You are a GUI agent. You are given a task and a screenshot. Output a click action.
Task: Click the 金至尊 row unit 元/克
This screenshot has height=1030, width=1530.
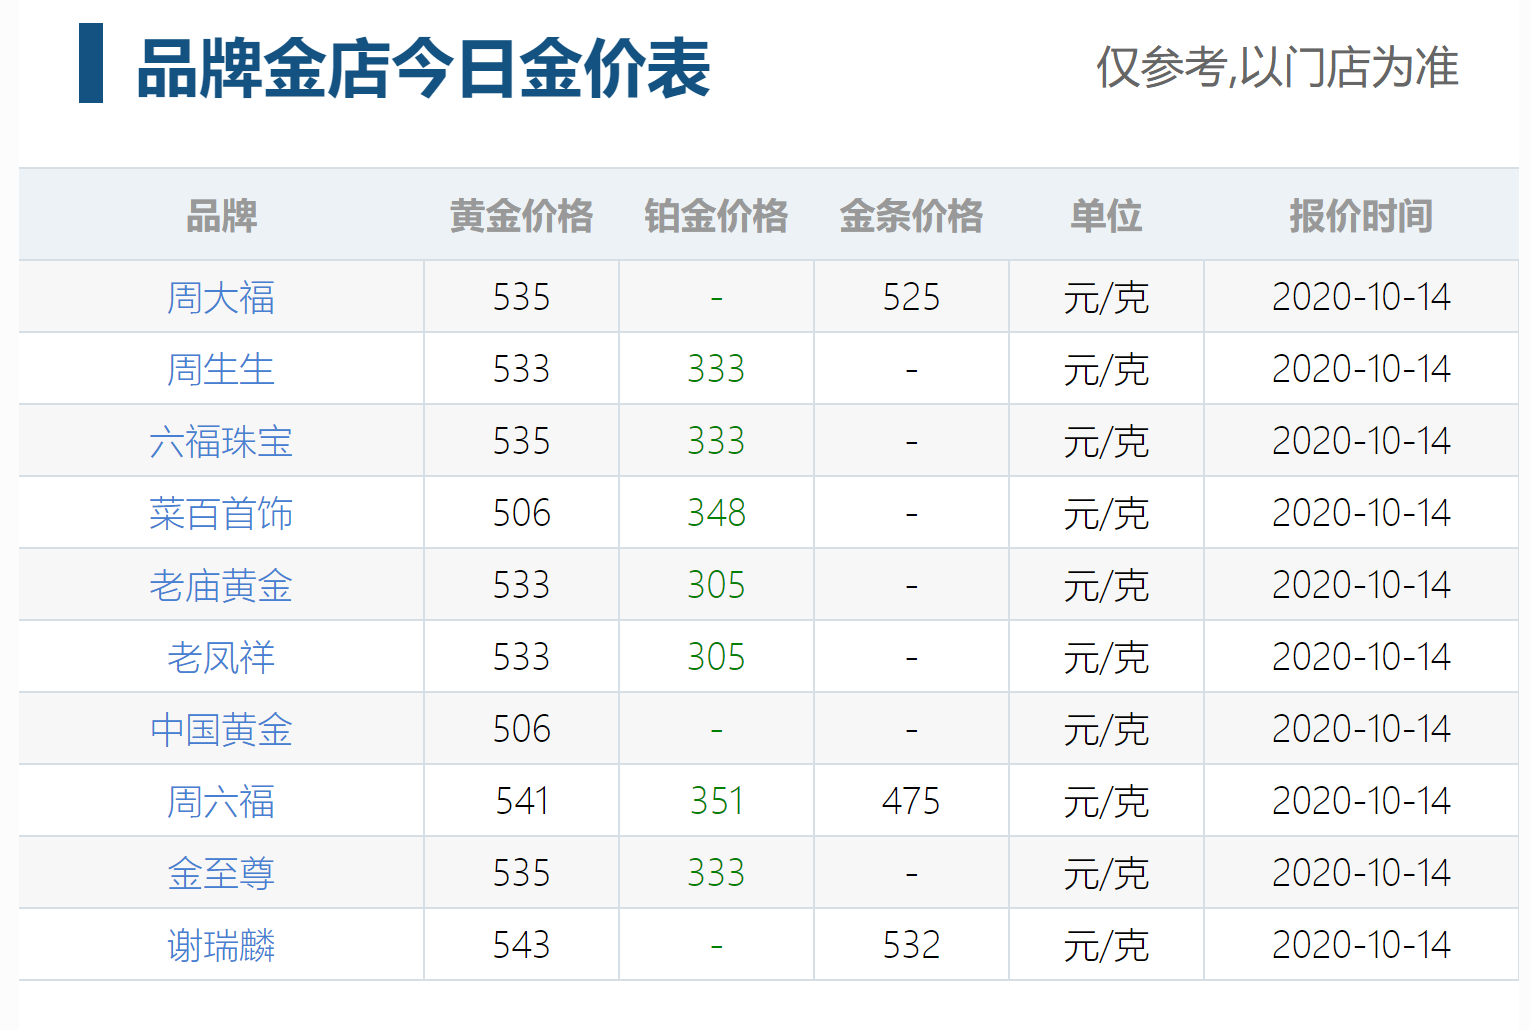coord(1106,874)
